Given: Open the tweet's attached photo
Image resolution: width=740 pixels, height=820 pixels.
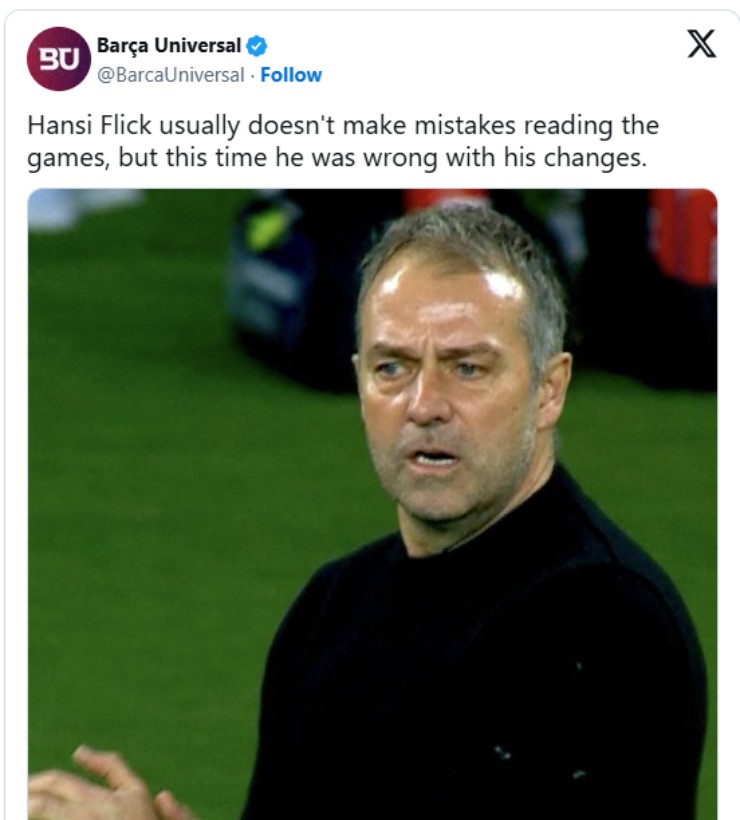Looking at the screenshot, I should pyautogui.click(x=372, y=504).
